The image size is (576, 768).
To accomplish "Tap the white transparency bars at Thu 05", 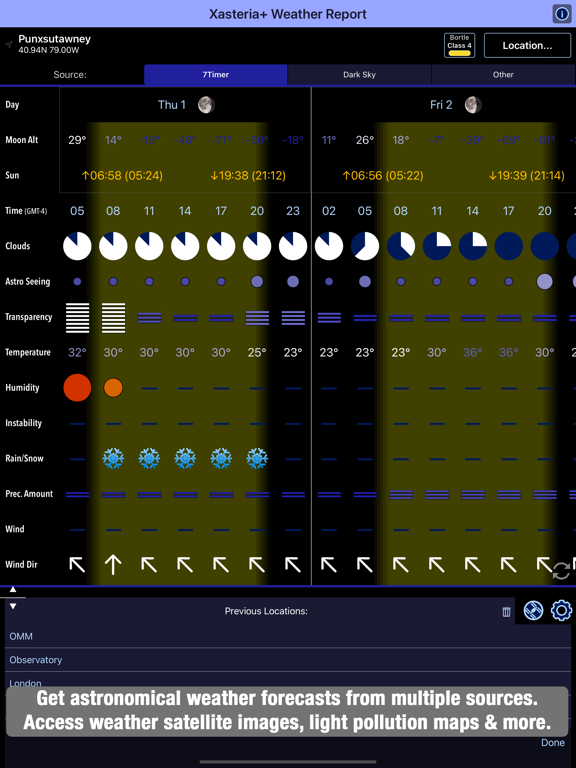I will click(77, 317).
